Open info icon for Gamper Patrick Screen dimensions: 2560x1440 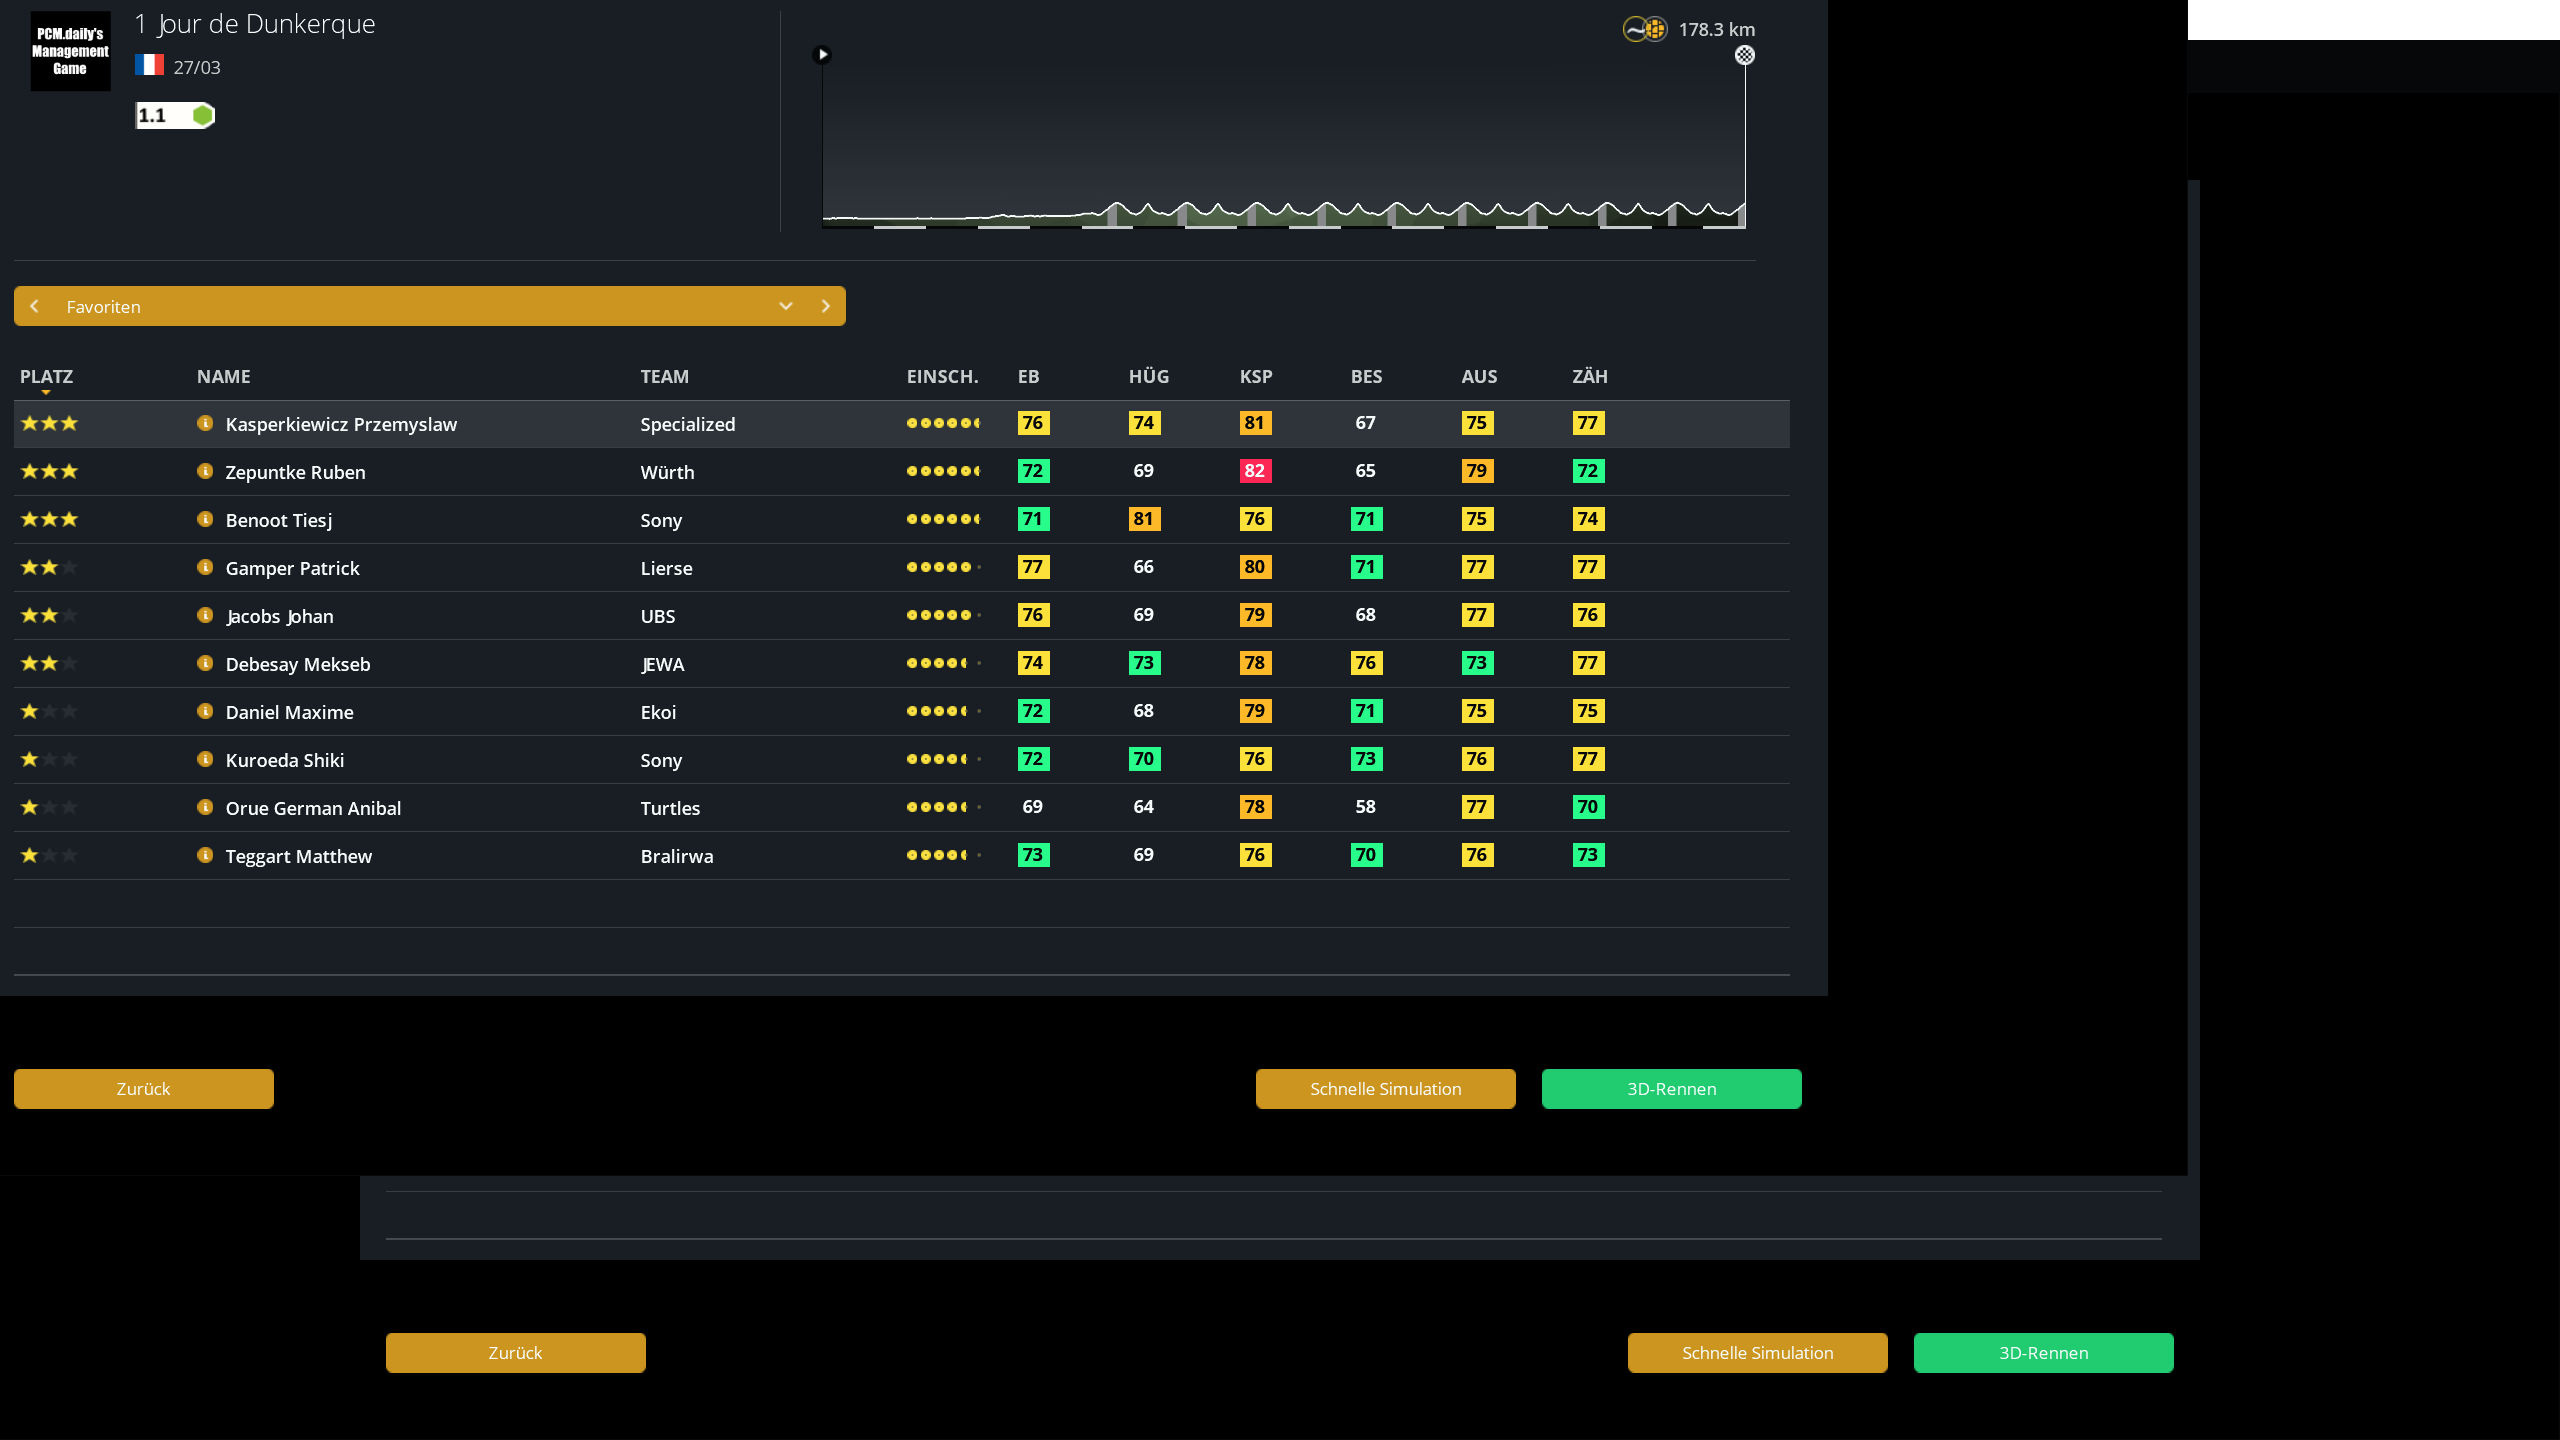(205, 567)
